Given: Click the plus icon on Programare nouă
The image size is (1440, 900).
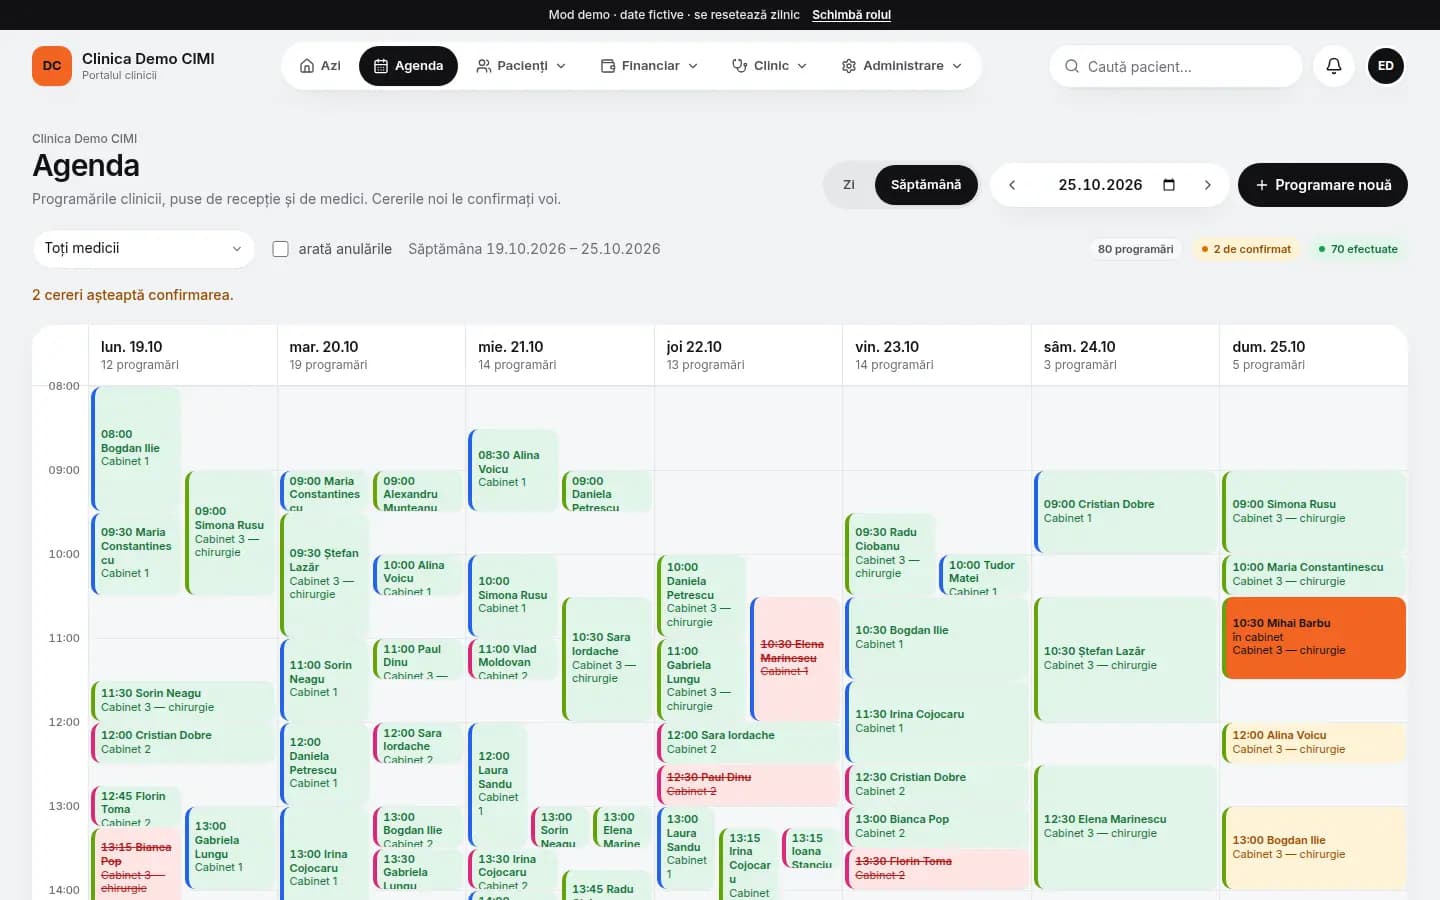Looking at the screenshot, I should [x=1262, y=185].
